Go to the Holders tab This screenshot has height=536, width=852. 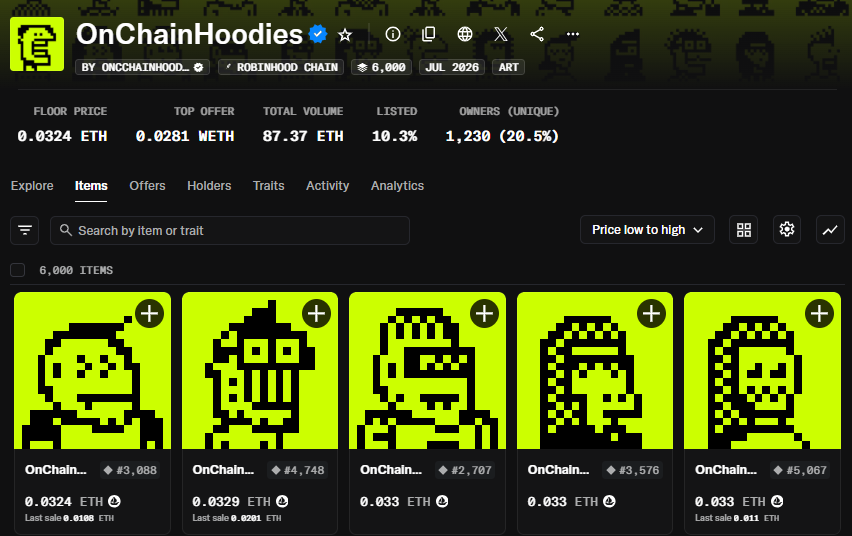pyautogui.click(x=209, y=186)
